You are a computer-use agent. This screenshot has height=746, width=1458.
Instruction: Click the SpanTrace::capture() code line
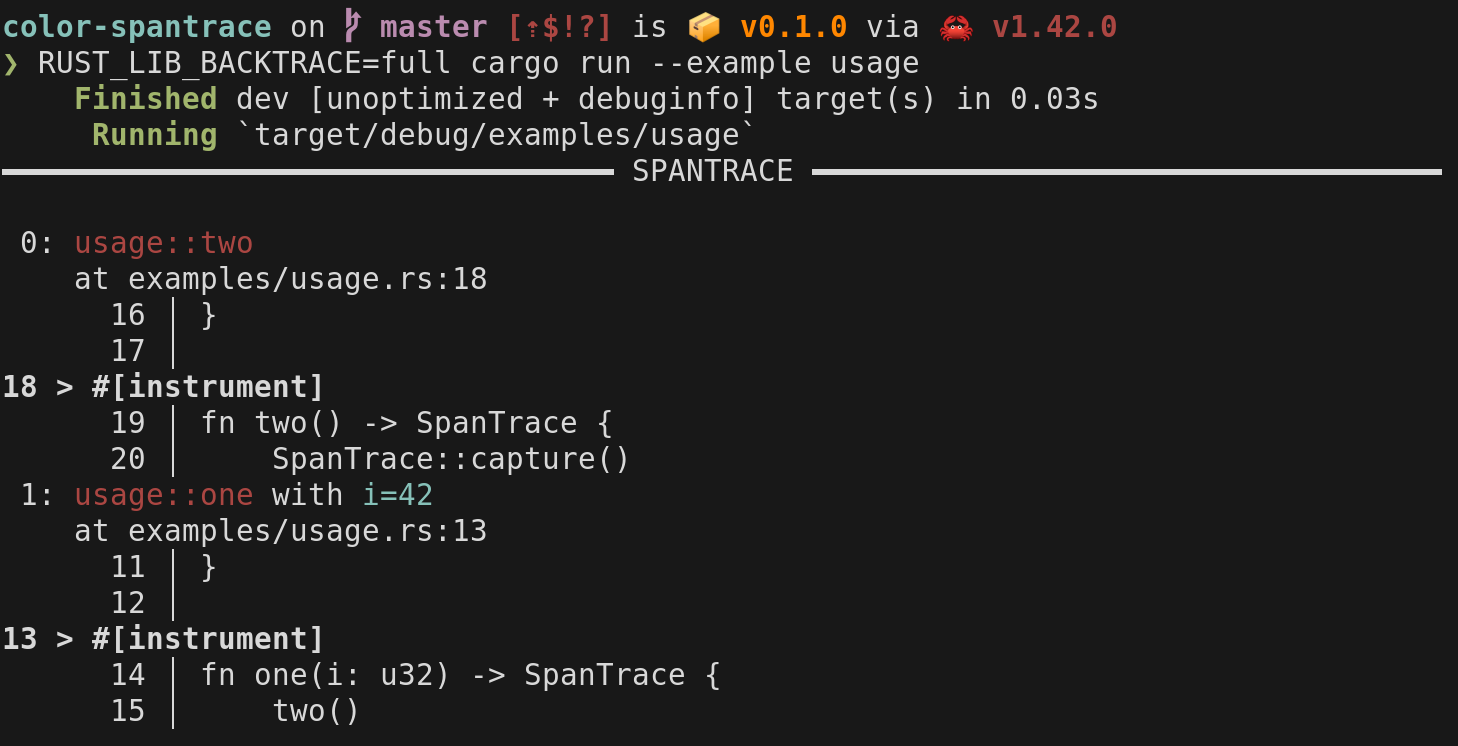point(452,459)
